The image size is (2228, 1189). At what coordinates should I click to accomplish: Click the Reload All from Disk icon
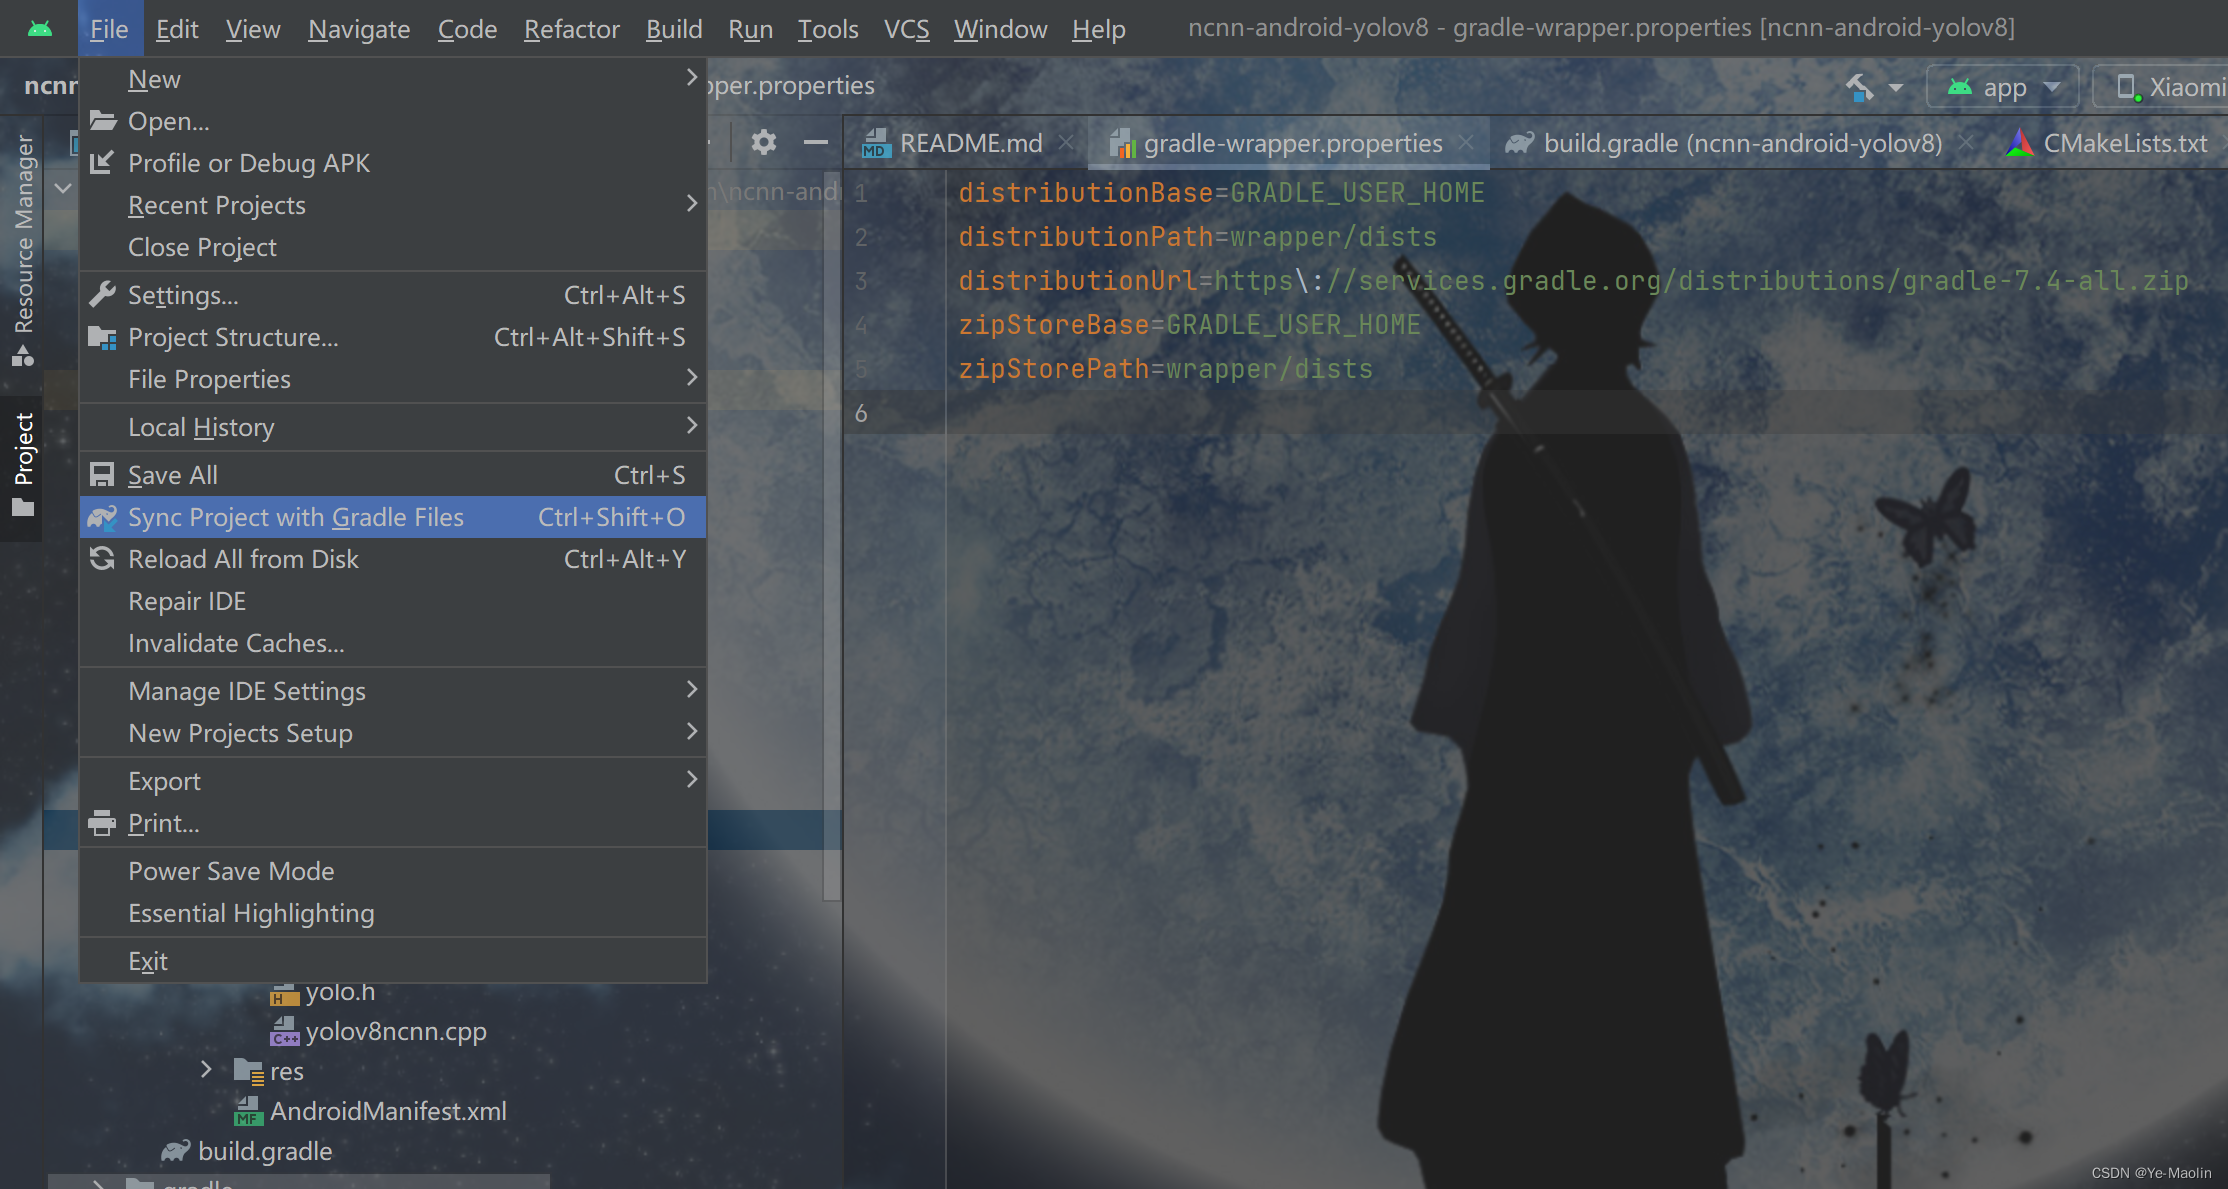point(102,559)
